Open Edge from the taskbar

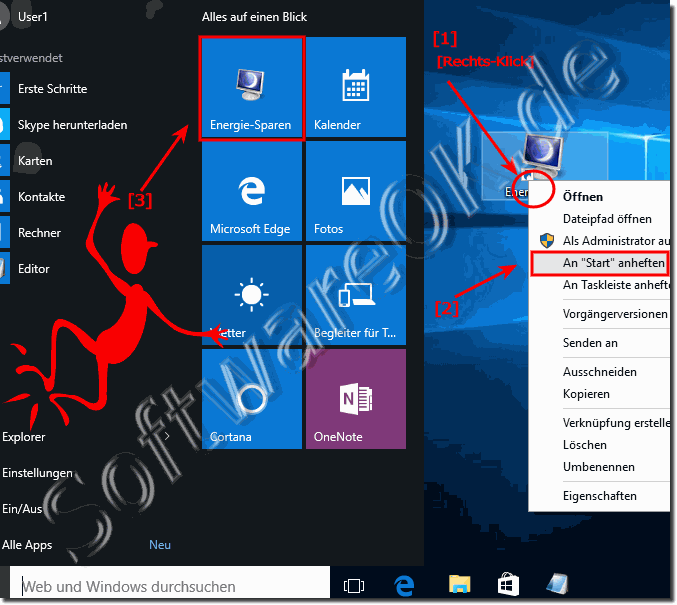[x=404, y=586]
